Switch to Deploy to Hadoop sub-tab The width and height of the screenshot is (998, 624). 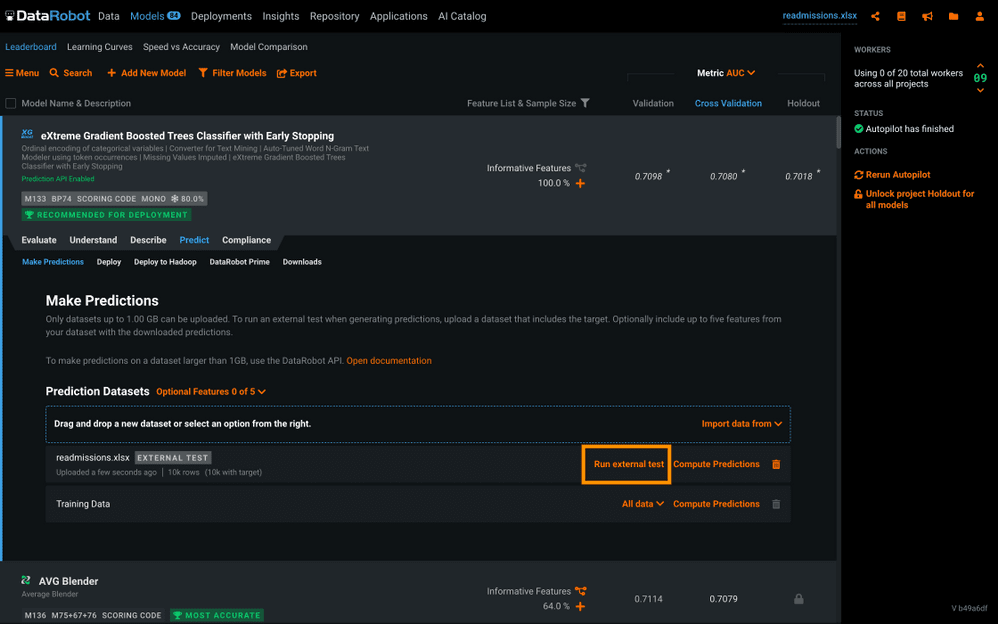(x=165, y=262)
